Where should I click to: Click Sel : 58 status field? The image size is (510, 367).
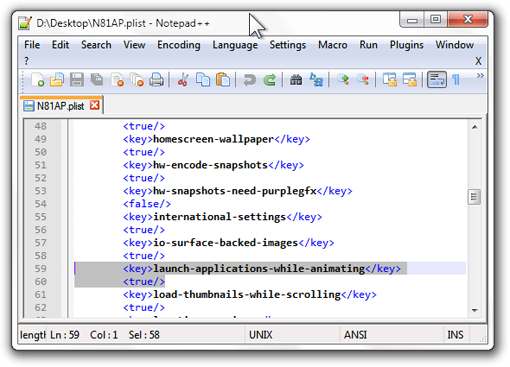(144, 335)
